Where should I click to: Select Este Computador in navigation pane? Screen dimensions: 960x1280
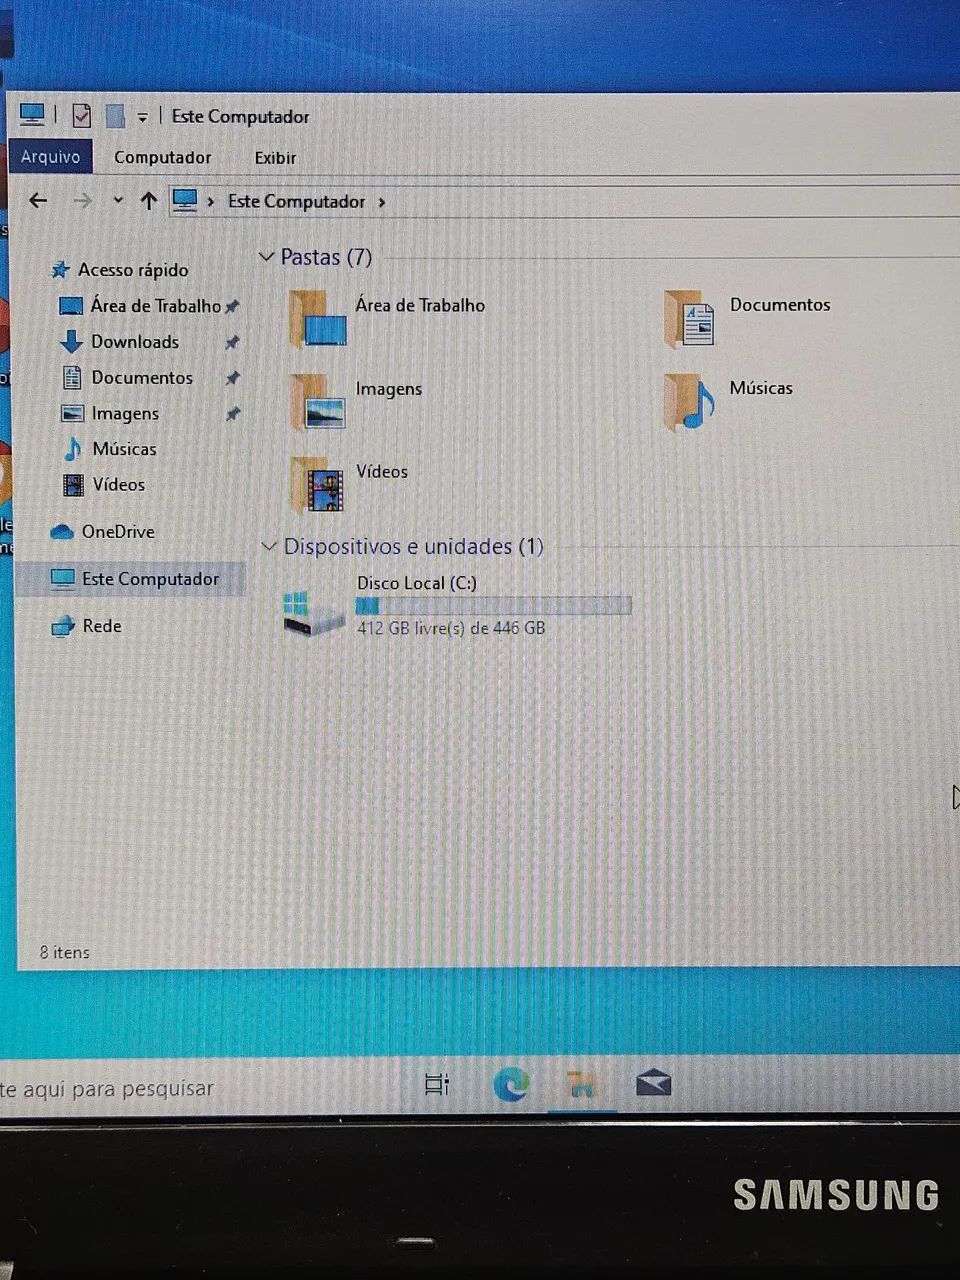point(150,579)
